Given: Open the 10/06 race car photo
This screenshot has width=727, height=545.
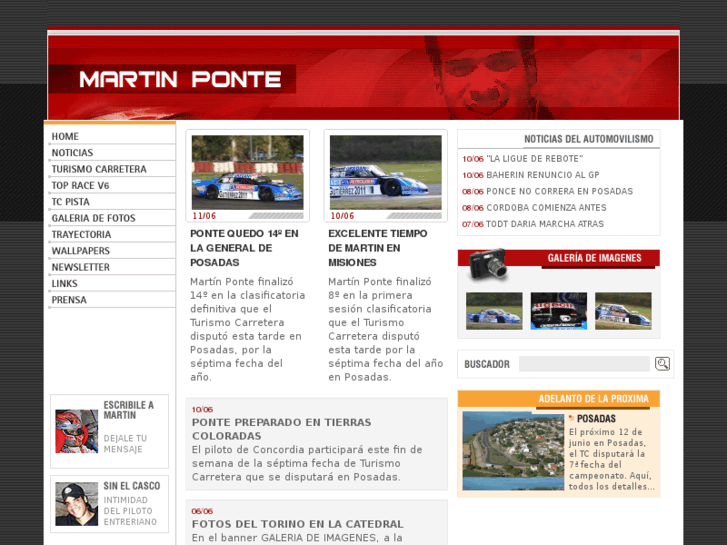Looking at the screenshot, I should click(386, 173).
